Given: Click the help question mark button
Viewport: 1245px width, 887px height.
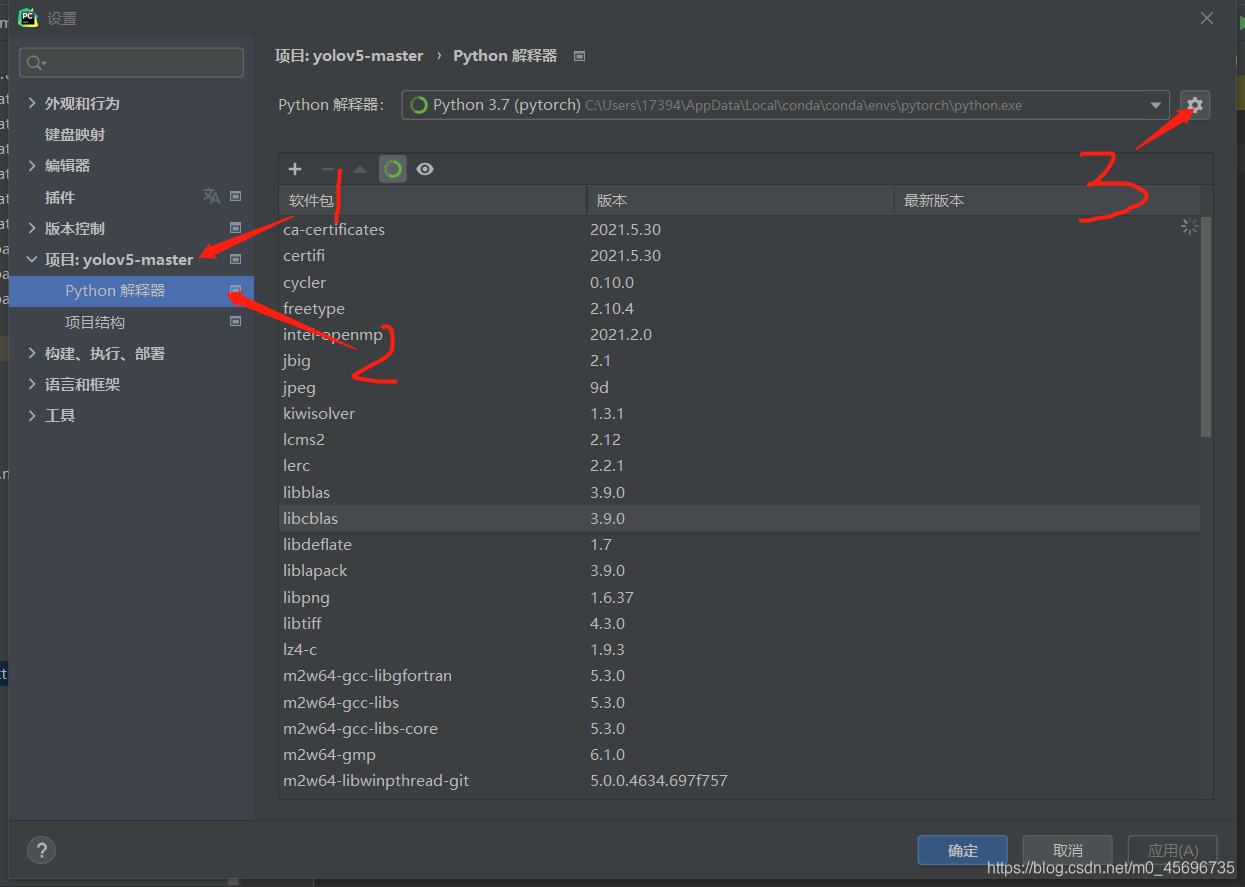Looking at the screenshot, I should coord(41,850).
